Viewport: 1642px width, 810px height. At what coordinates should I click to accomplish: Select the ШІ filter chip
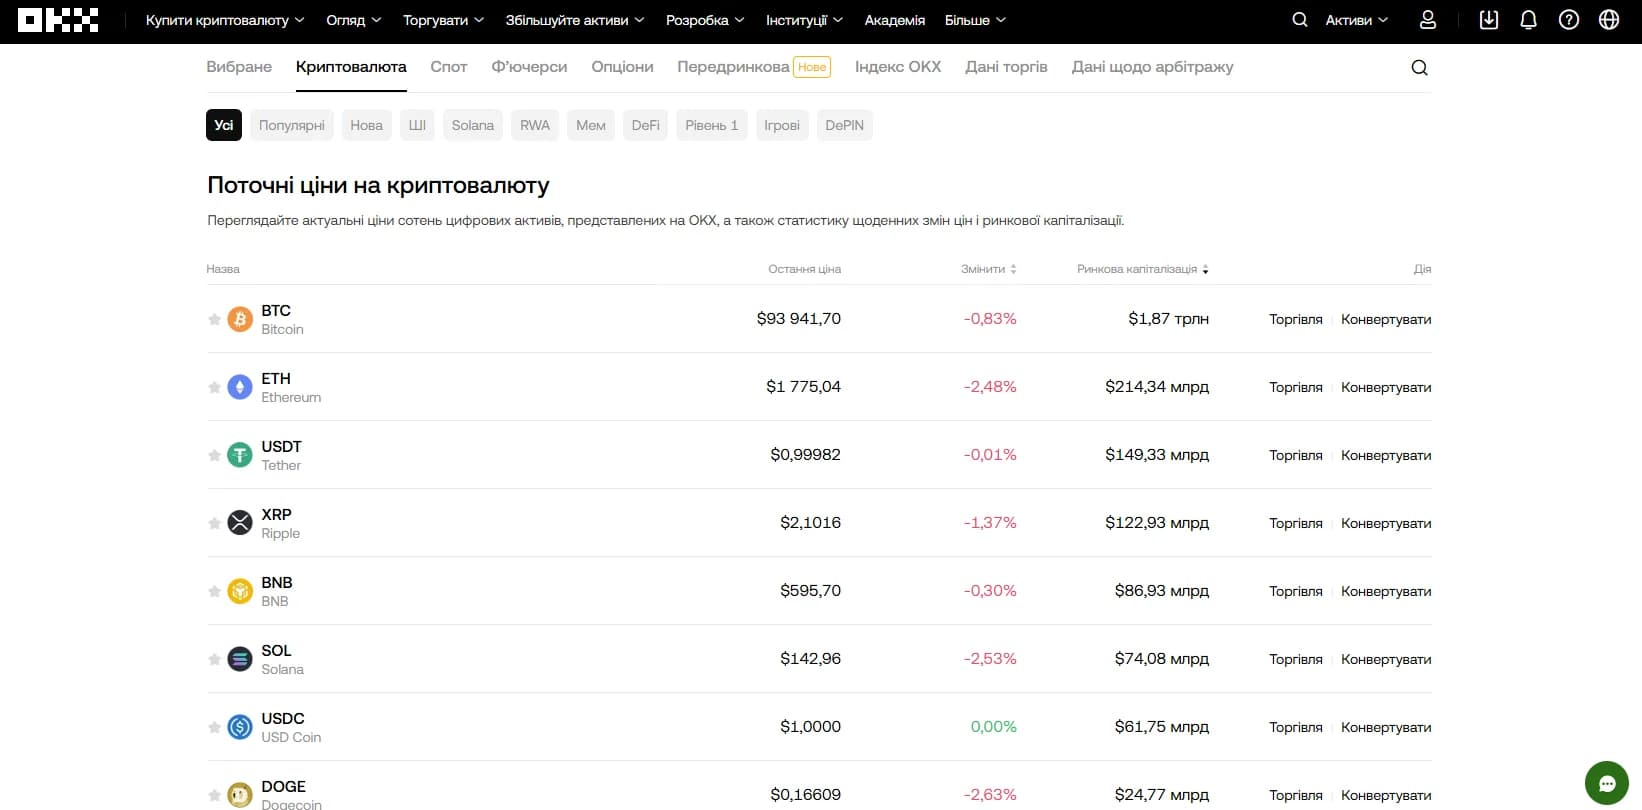pos(417,125)
